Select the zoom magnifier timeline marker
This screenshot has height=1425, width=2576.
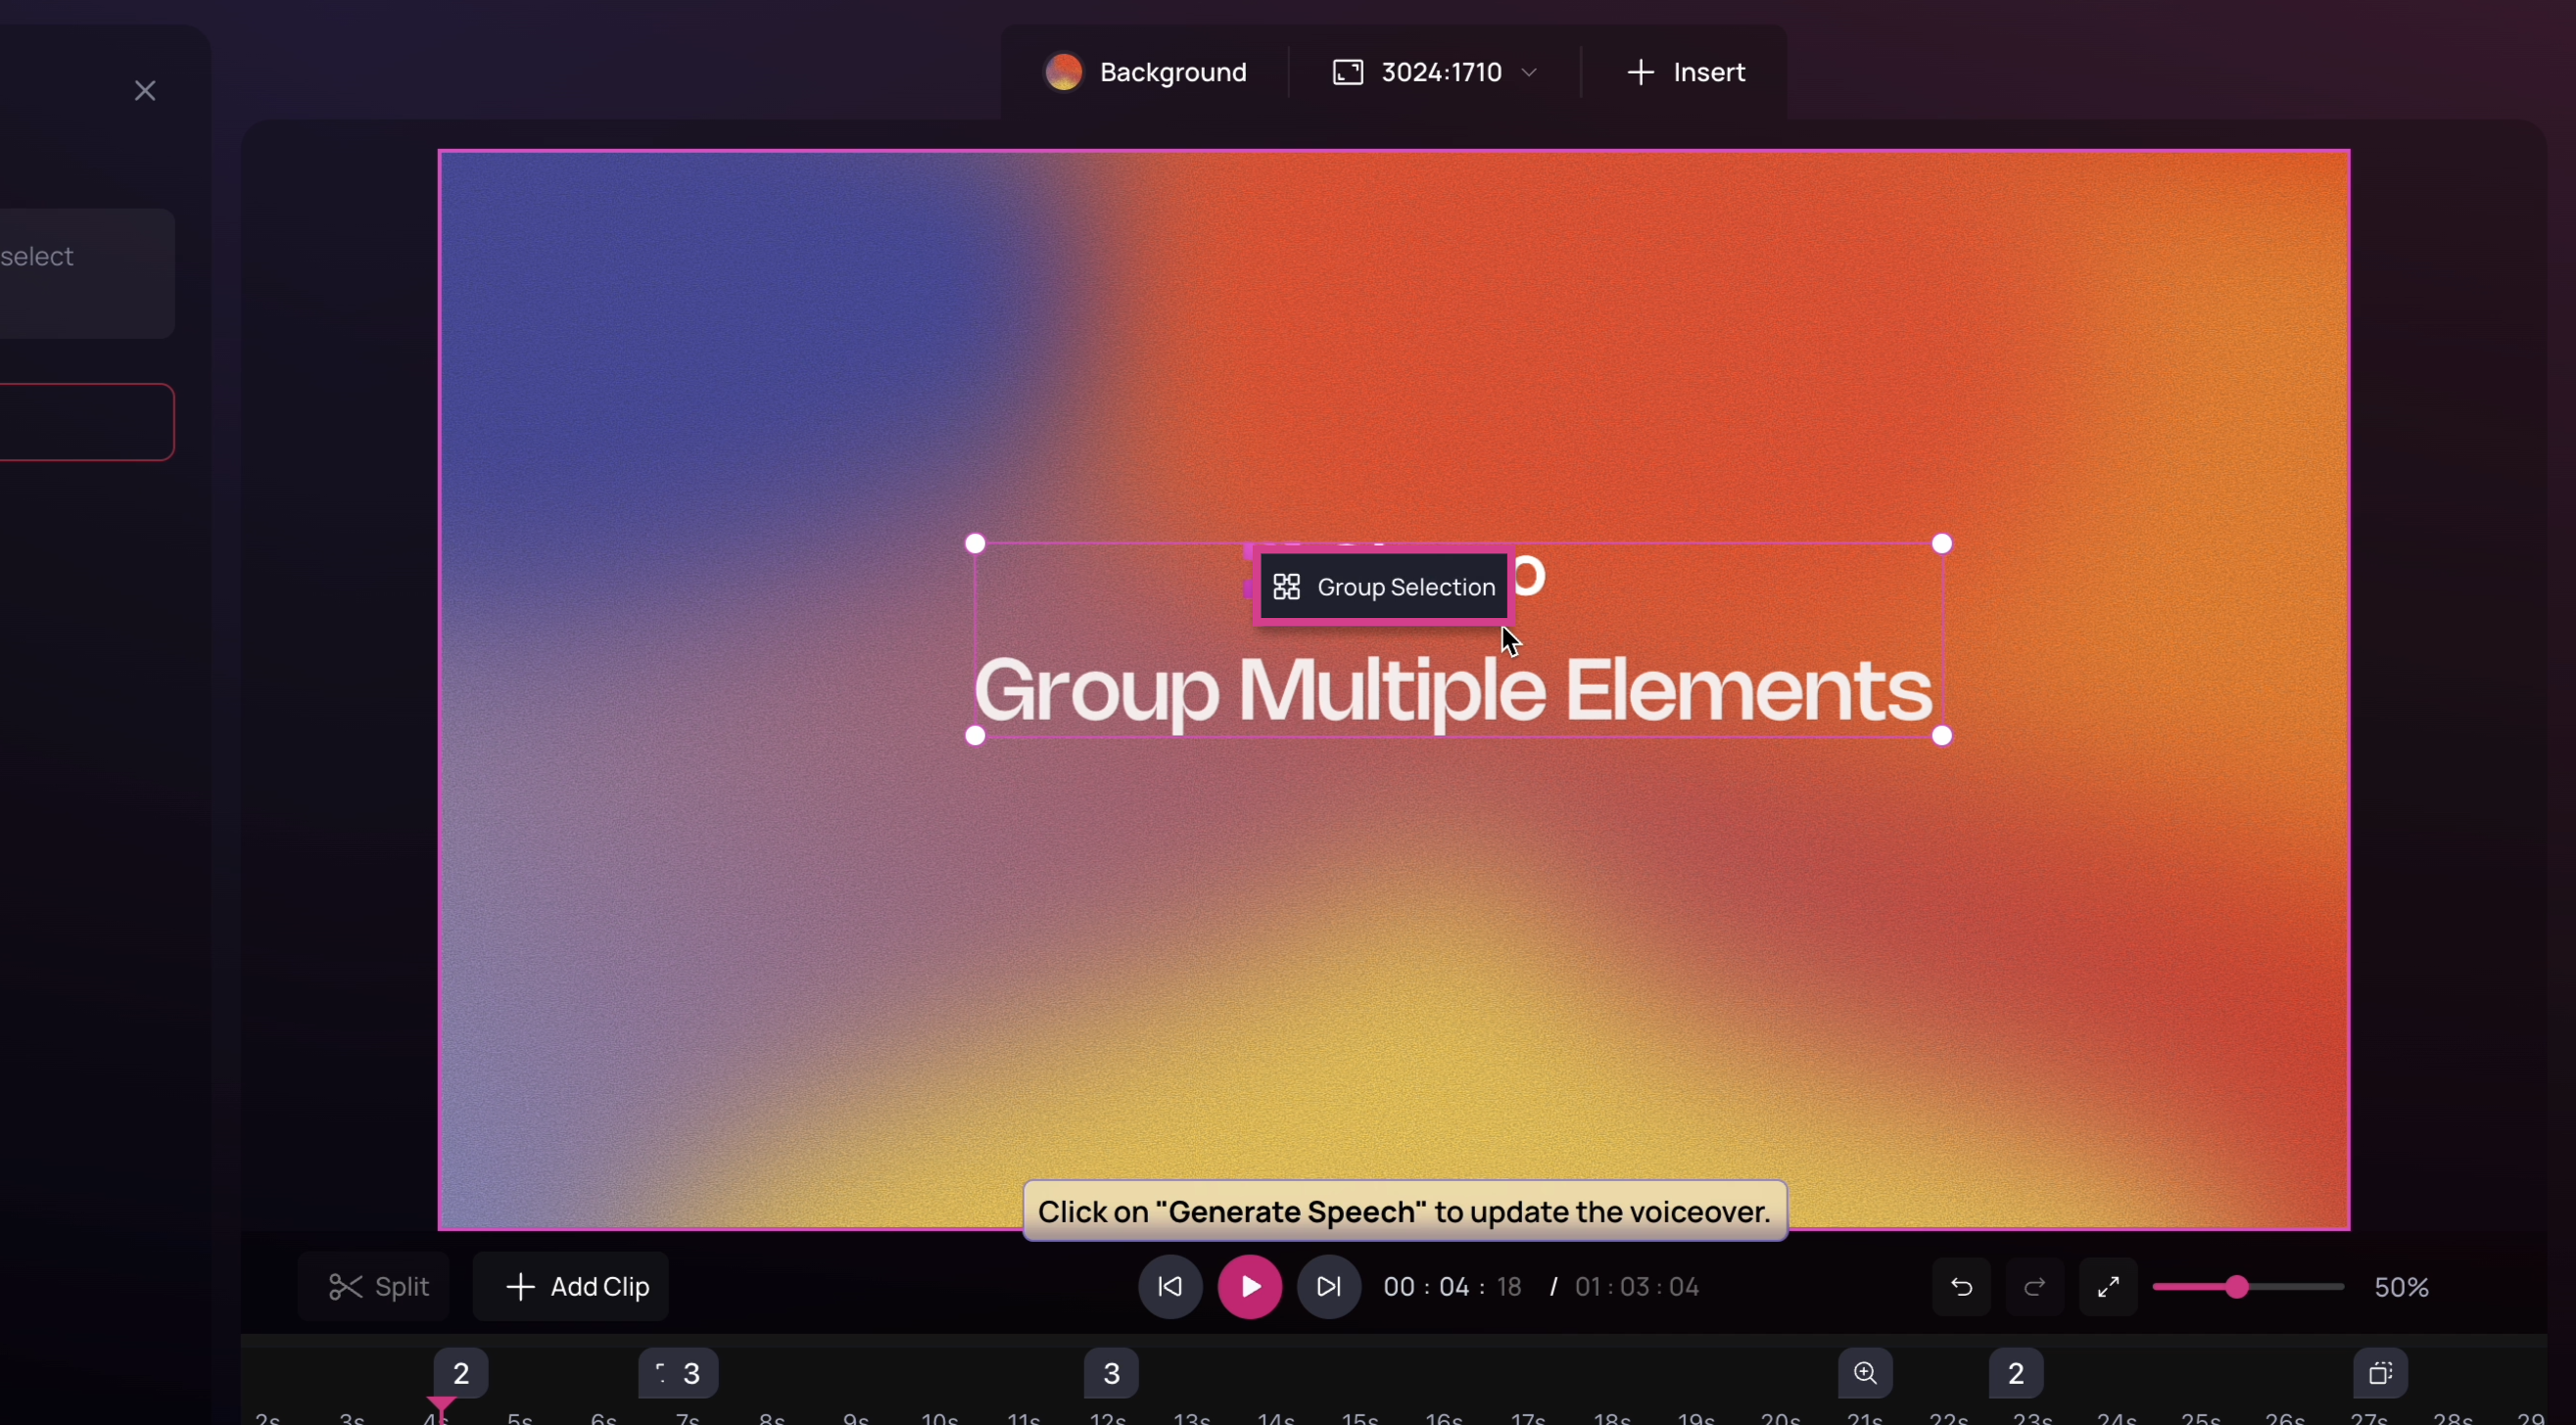(x=1865, y=1373)
